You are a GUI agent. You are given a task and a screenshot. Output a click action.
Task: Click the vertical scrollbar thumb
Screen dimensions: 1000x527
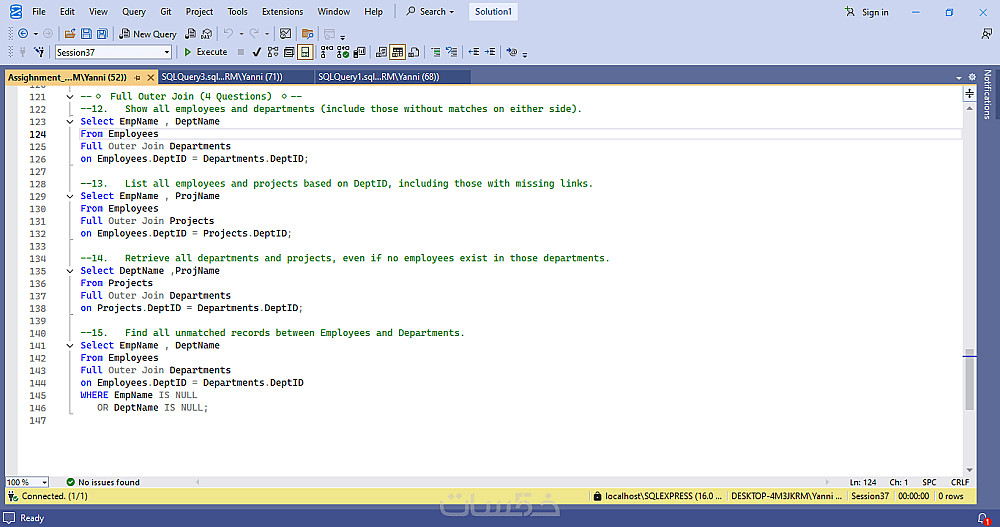pyautogui.click(x=969, y=380)
